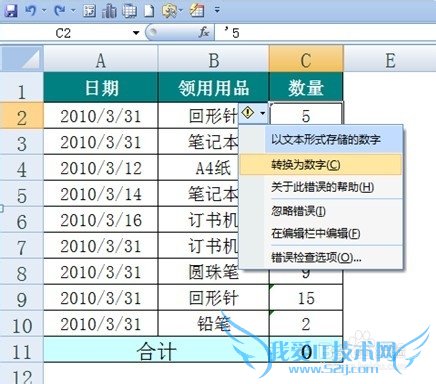The width and height of the screenshot is (436, 384).
Task: Click the Insert Function fx button
Action: [204, 33]
